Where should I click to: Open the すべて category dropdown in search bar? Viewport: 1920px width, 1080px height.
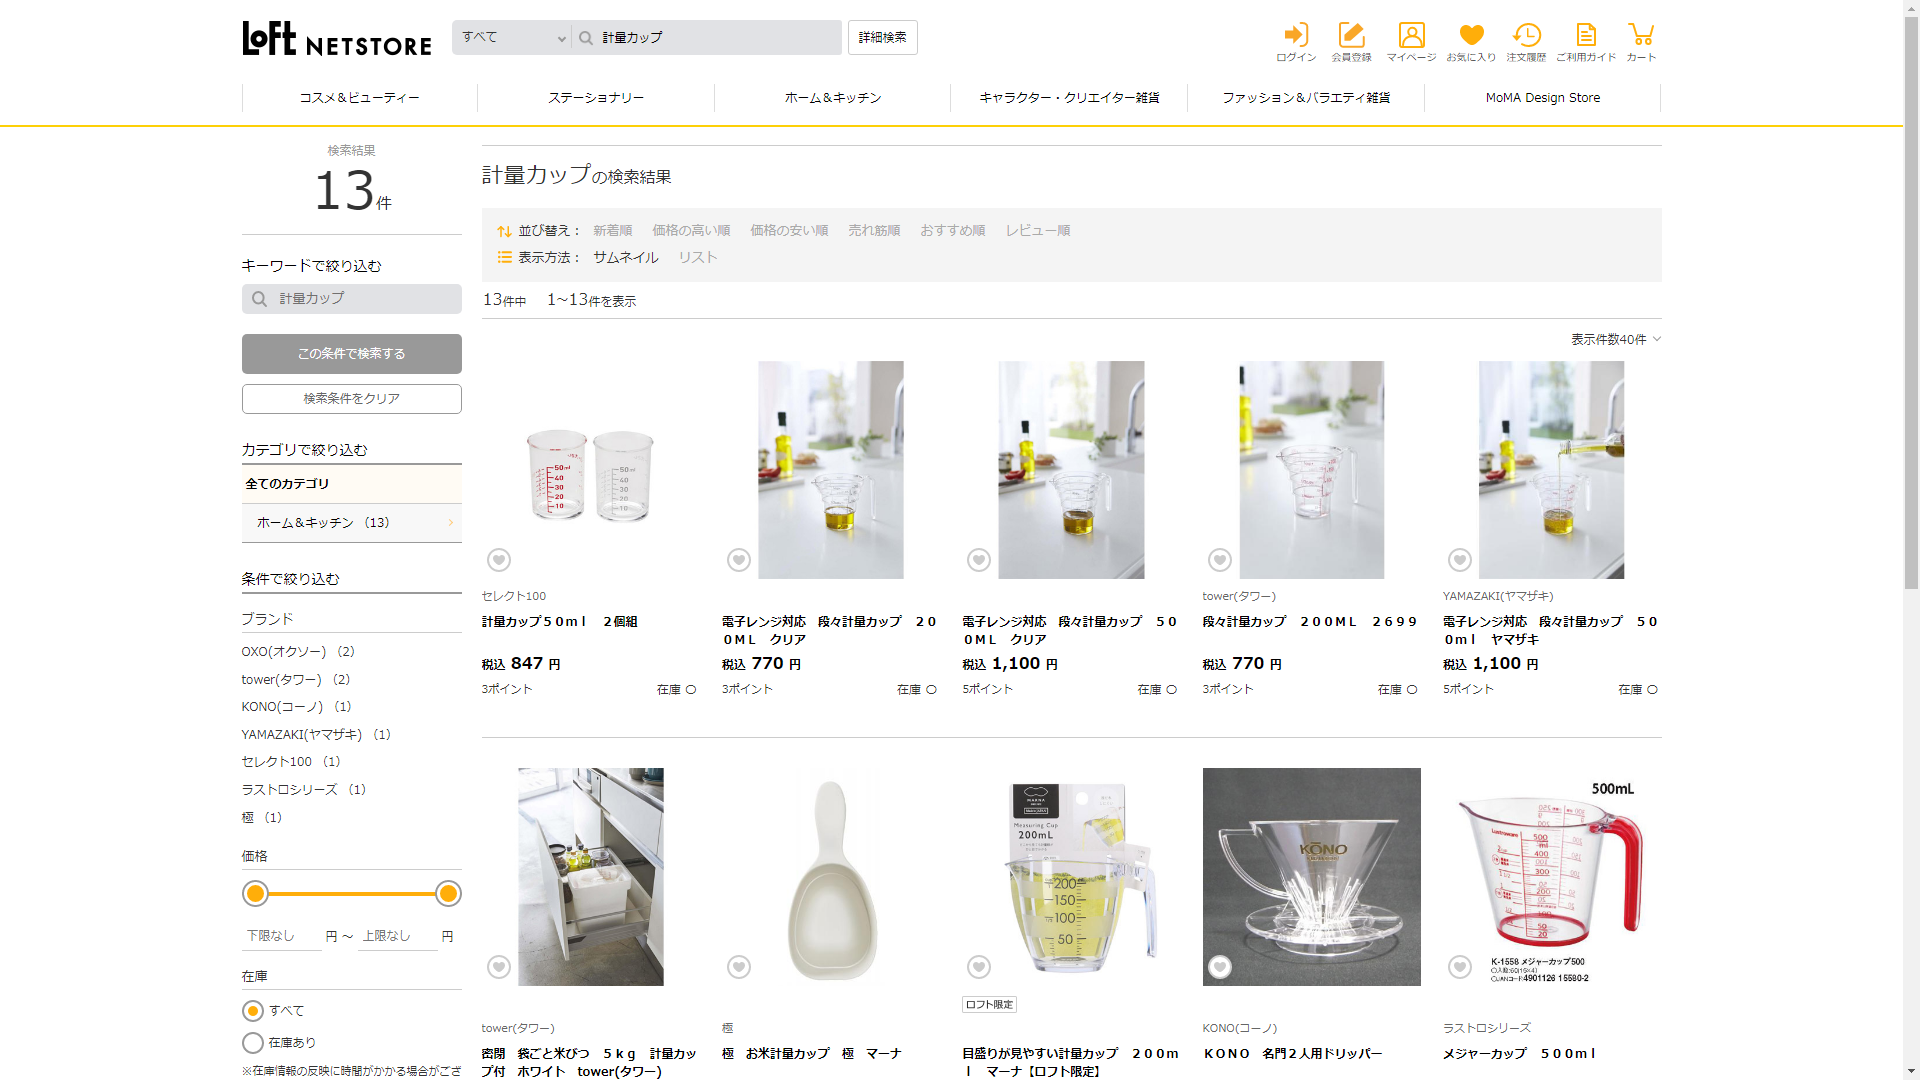pyautogui.click(x=512, y=38)
